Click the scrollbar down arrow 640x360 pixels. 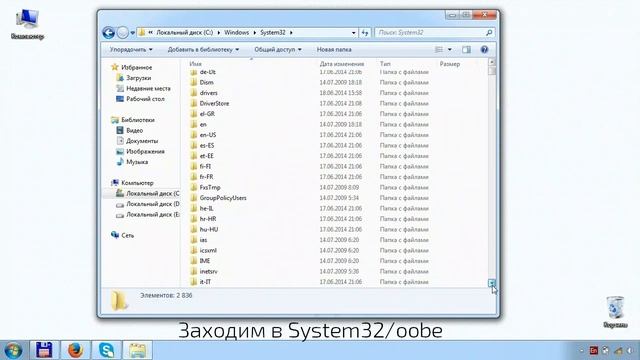coord(491,282)
